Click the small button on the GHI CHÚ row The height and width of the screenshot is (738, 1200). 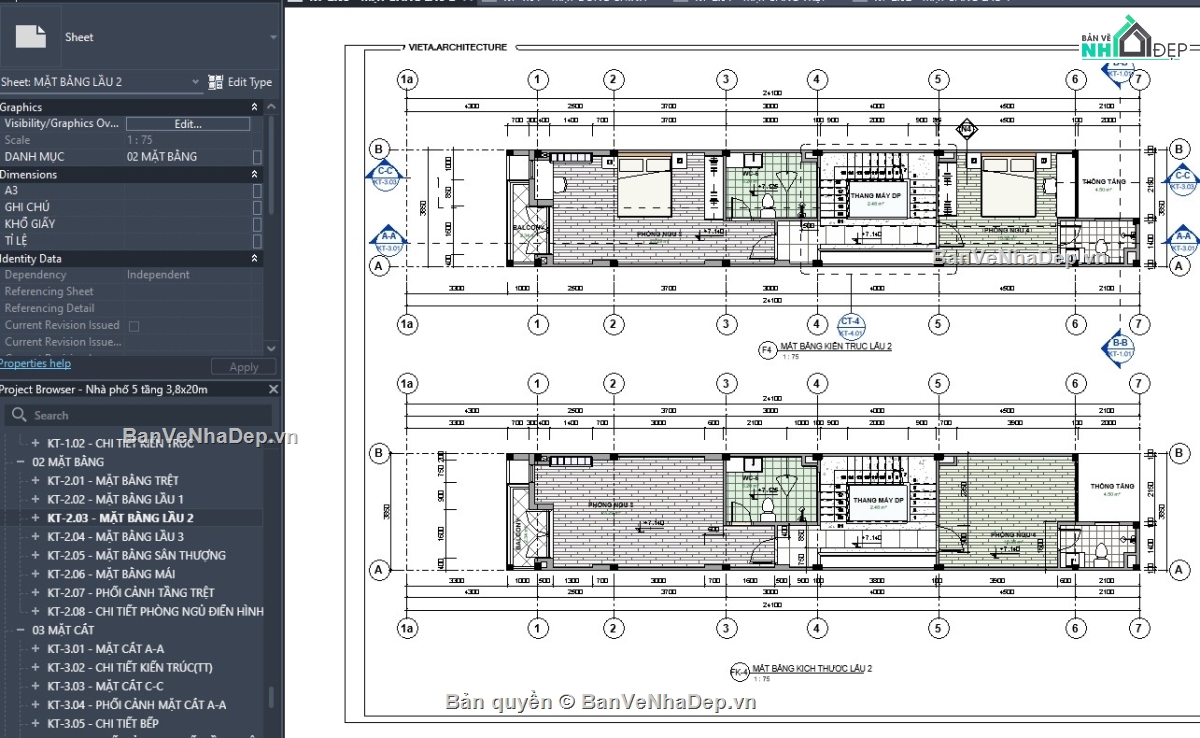pyautogui.click(x=257, y=208)
